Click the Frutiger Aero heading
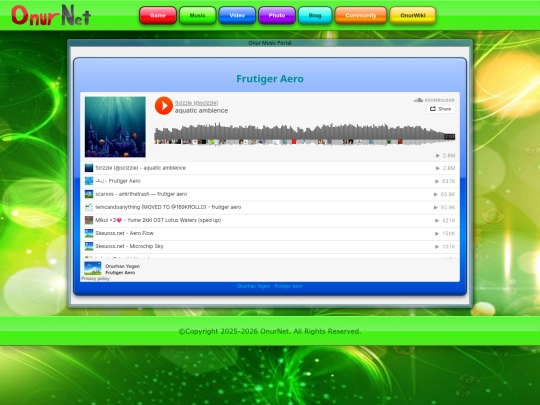This screenshot has width=540, height=405. (x=270, y=79)
